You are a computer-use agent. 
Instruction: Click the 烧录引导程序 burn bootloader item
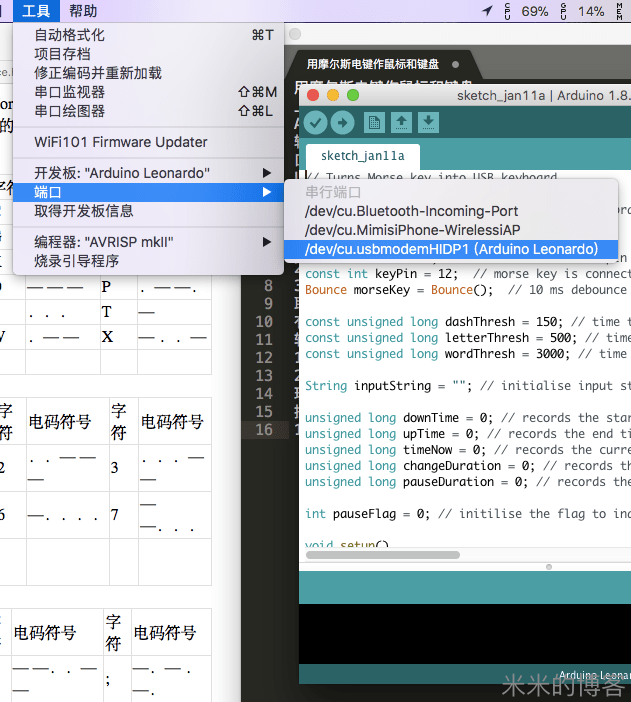(x=77, y=261)
